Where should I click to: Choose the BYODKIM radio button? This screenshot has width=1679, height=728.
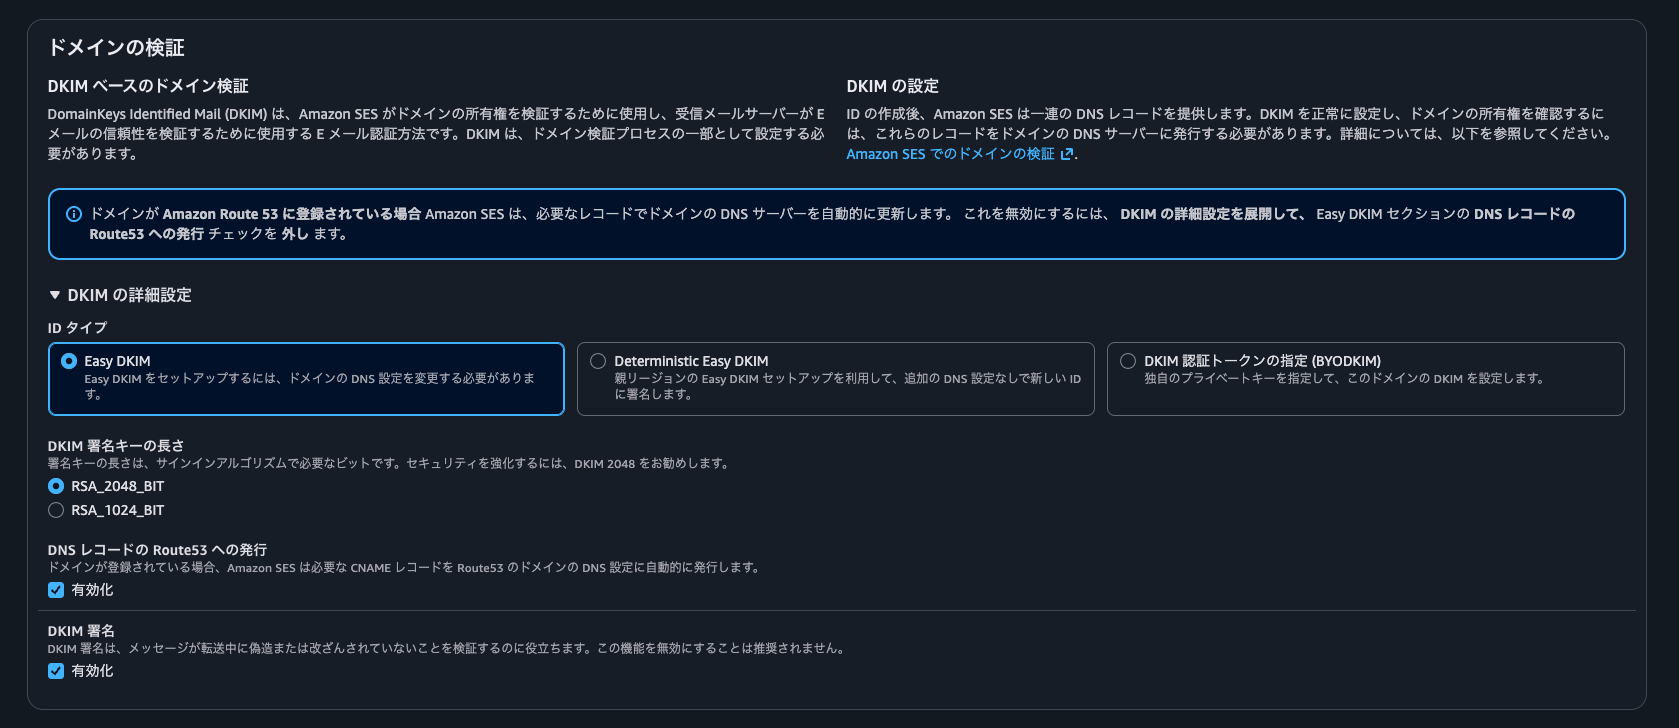[1128, 361]
